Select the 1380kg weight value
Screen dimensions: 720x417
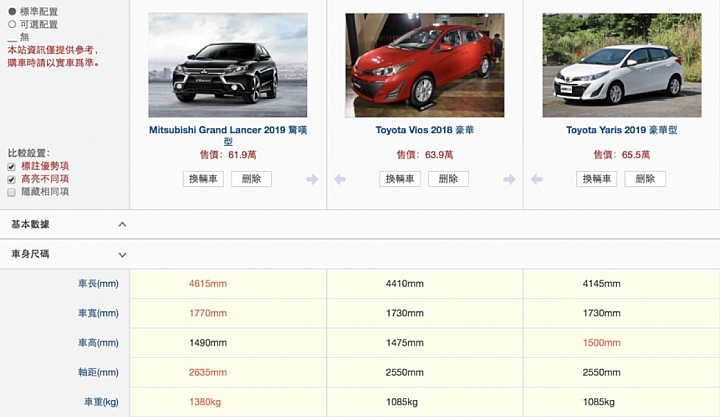click(205, 402)
